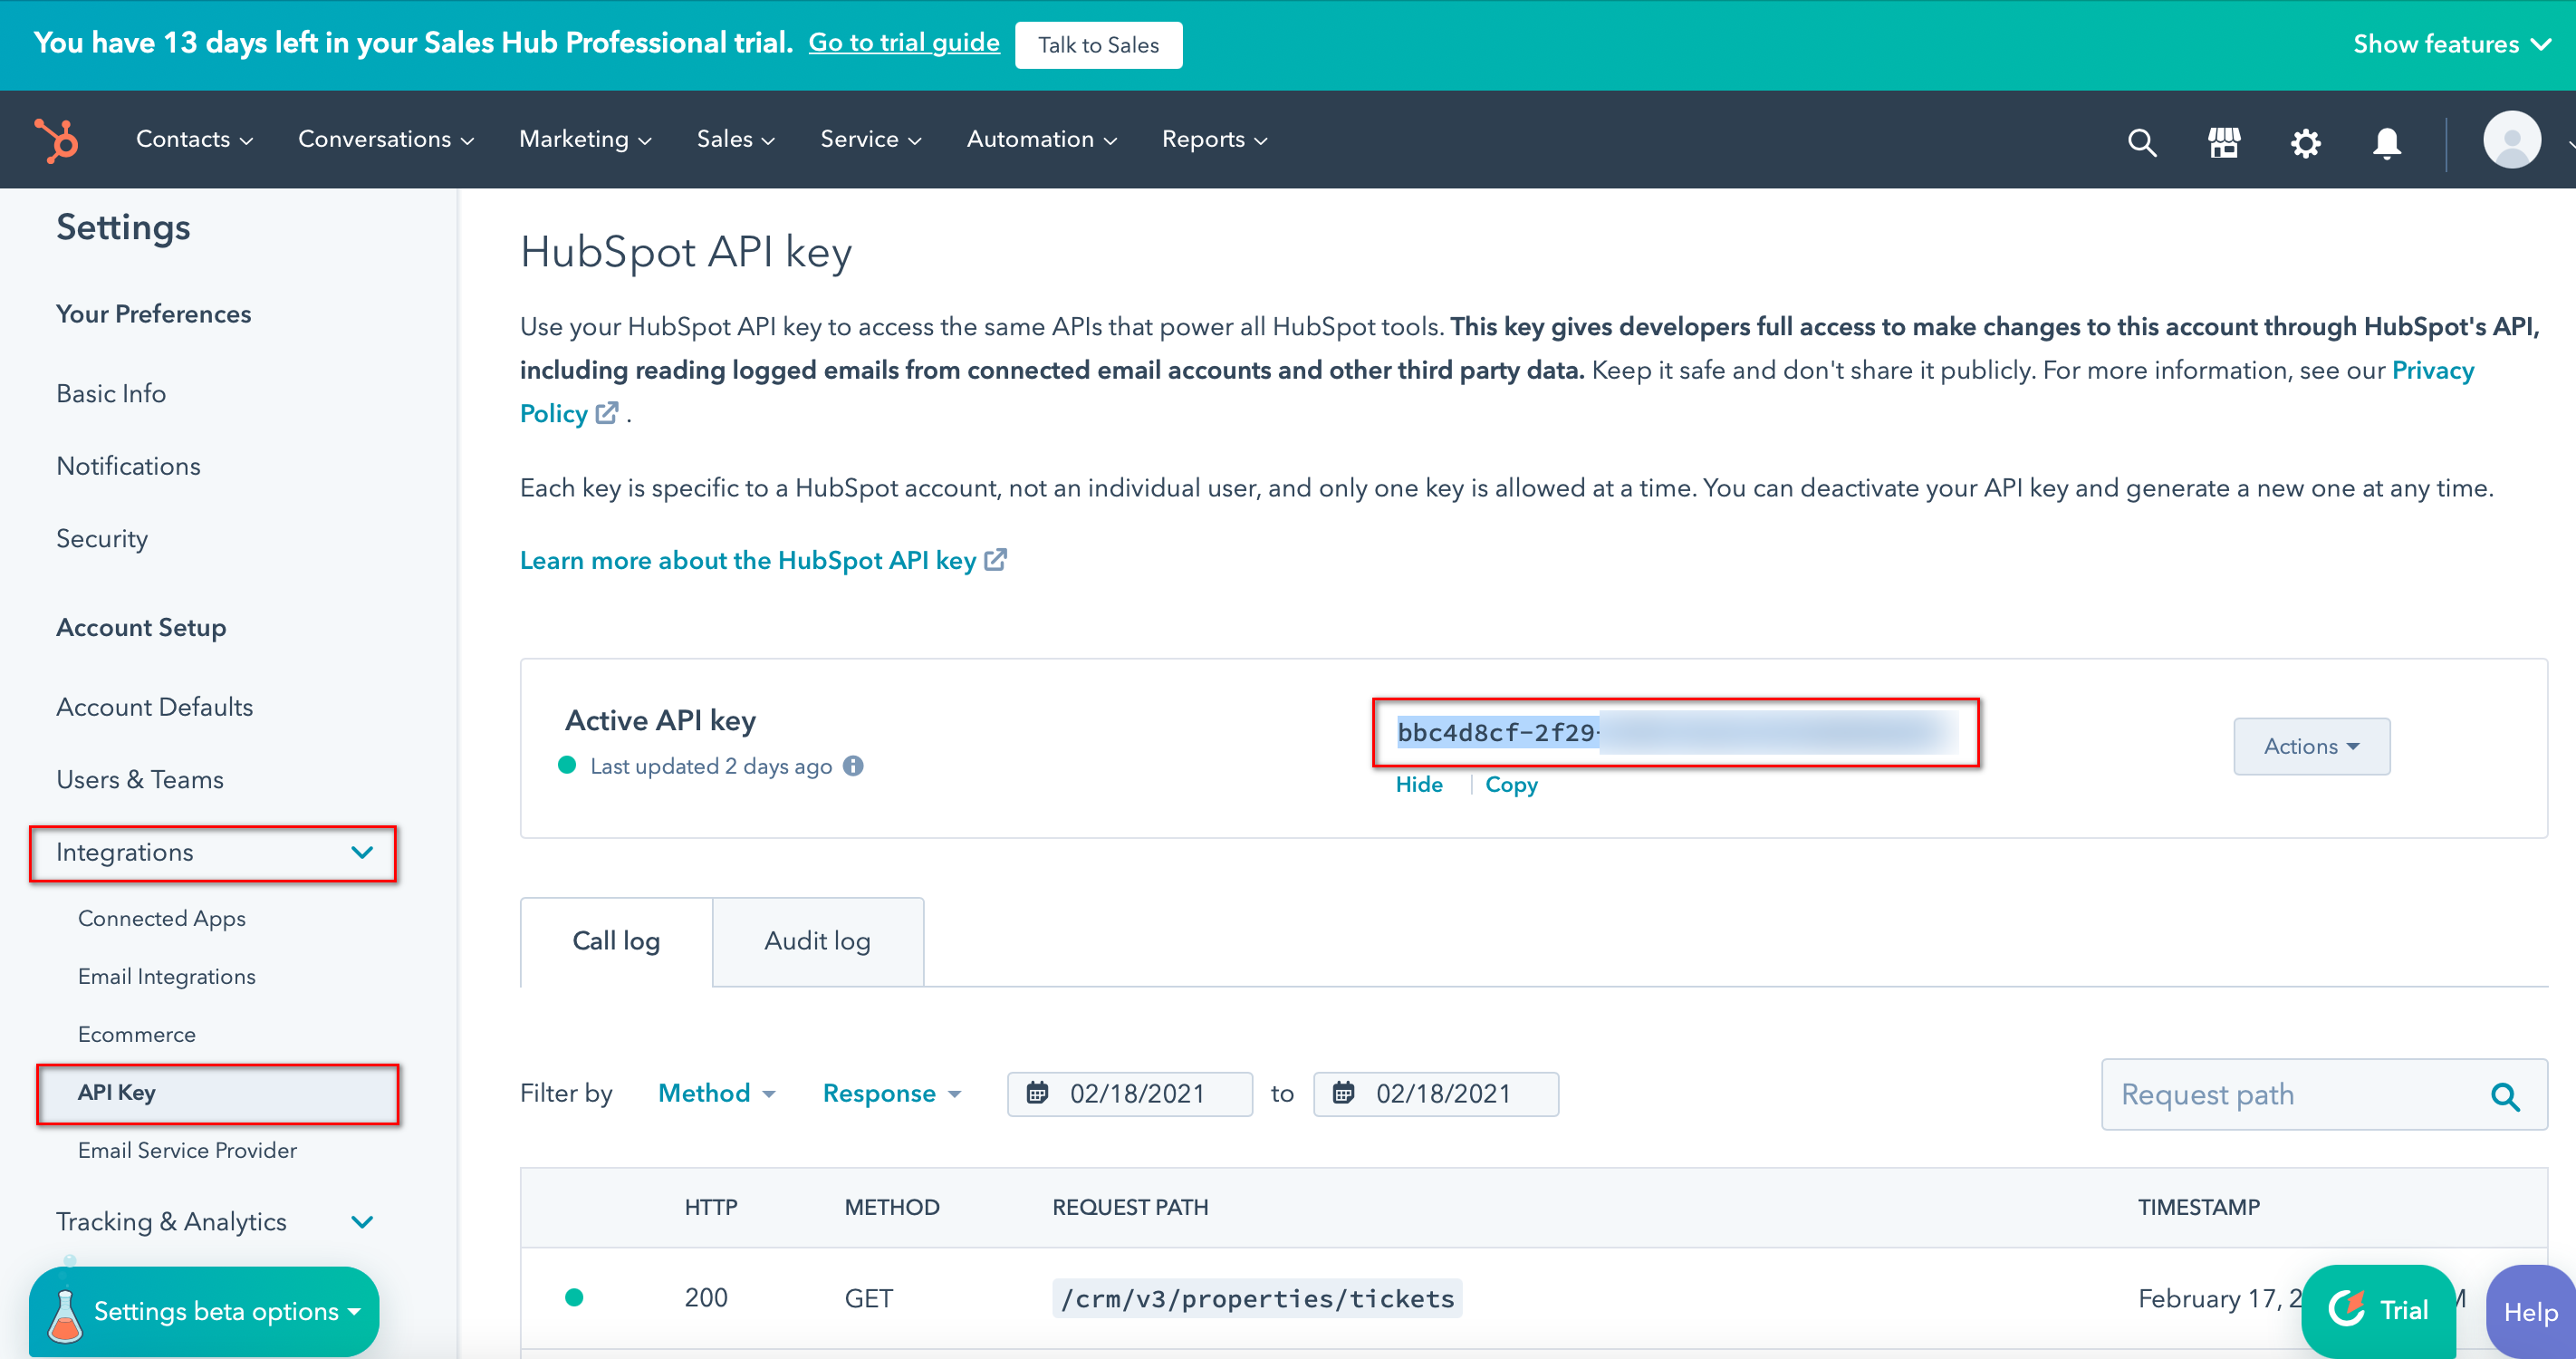The height and width of the screenshot is (1359, 2576).
Task: Open the Reports menu
Action: (1214, 140)
